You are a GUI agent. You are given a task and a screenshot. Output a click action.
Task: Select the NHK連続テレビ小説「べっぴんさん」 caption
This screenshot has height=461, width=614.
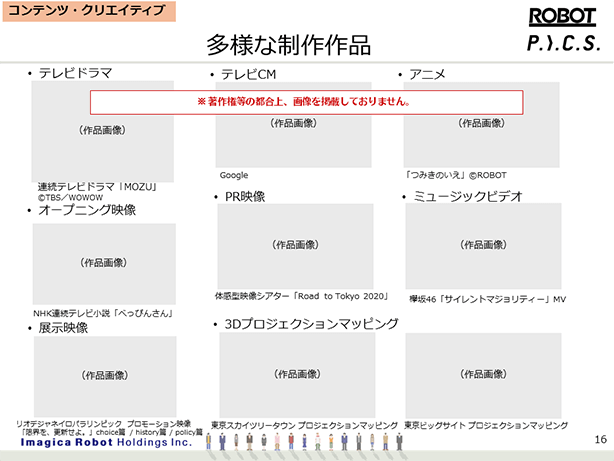(103, 313)
